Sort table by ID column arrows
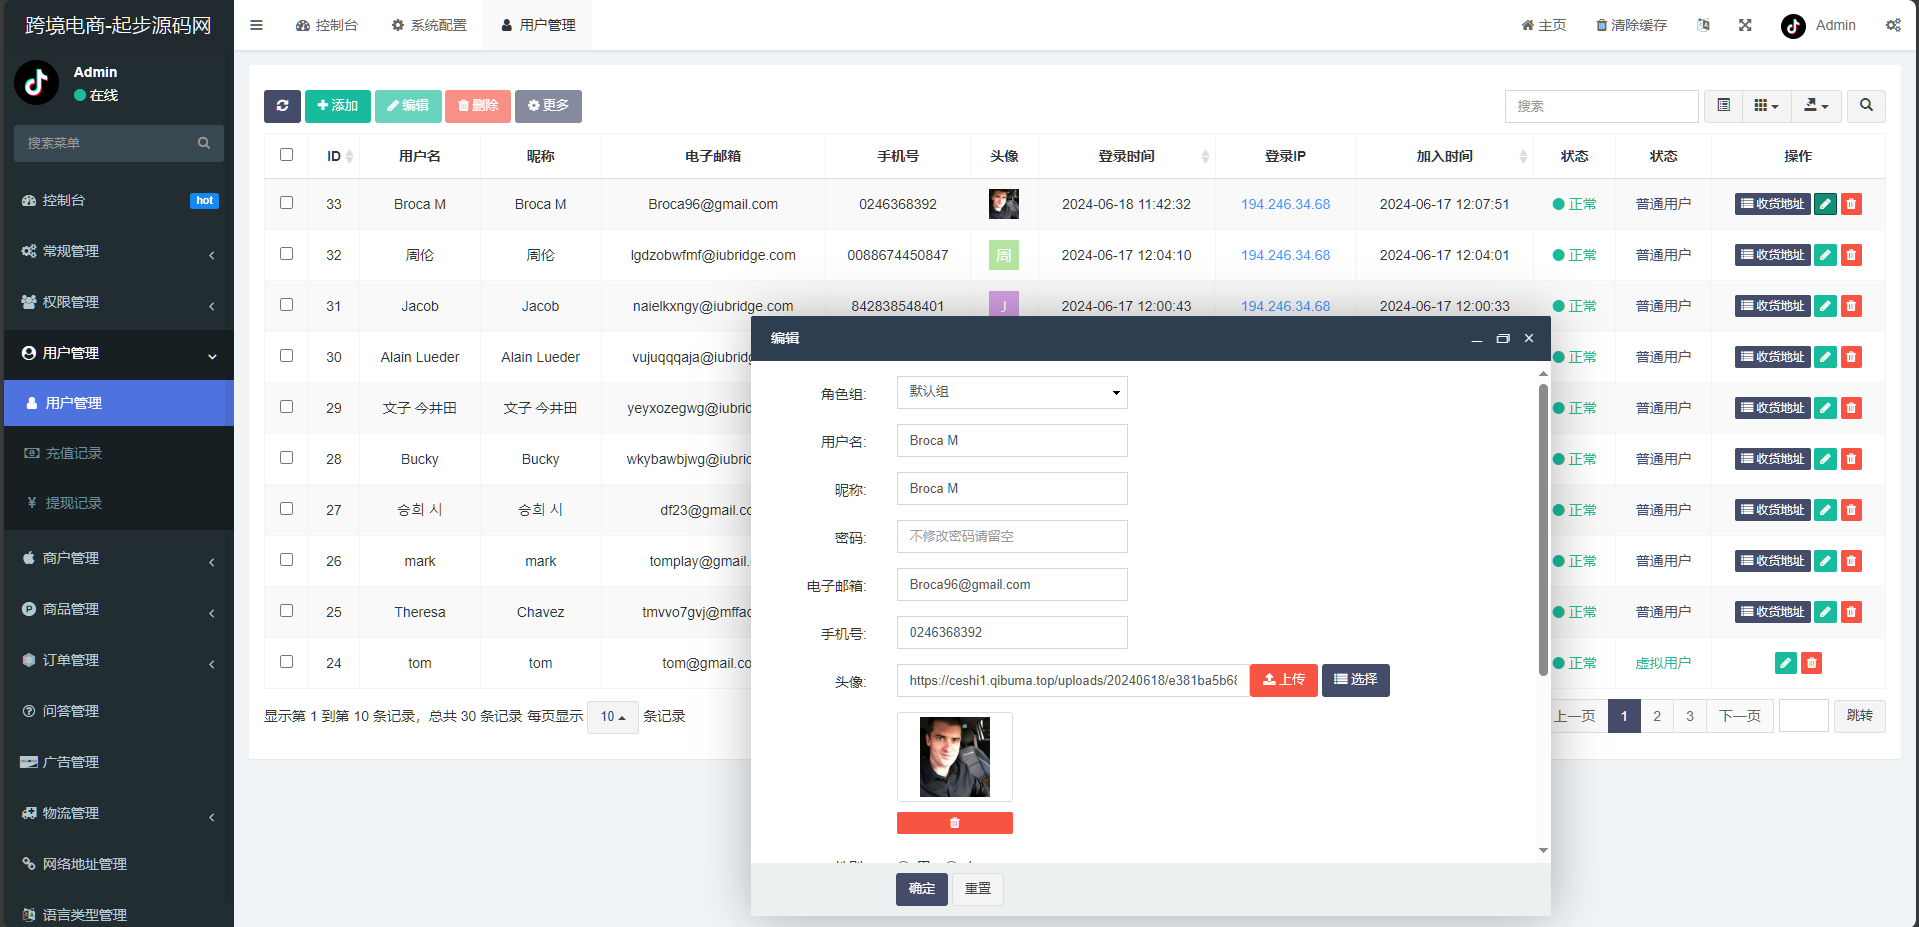The width and height of the screenshot is (1919, 927). click(349, 157)
